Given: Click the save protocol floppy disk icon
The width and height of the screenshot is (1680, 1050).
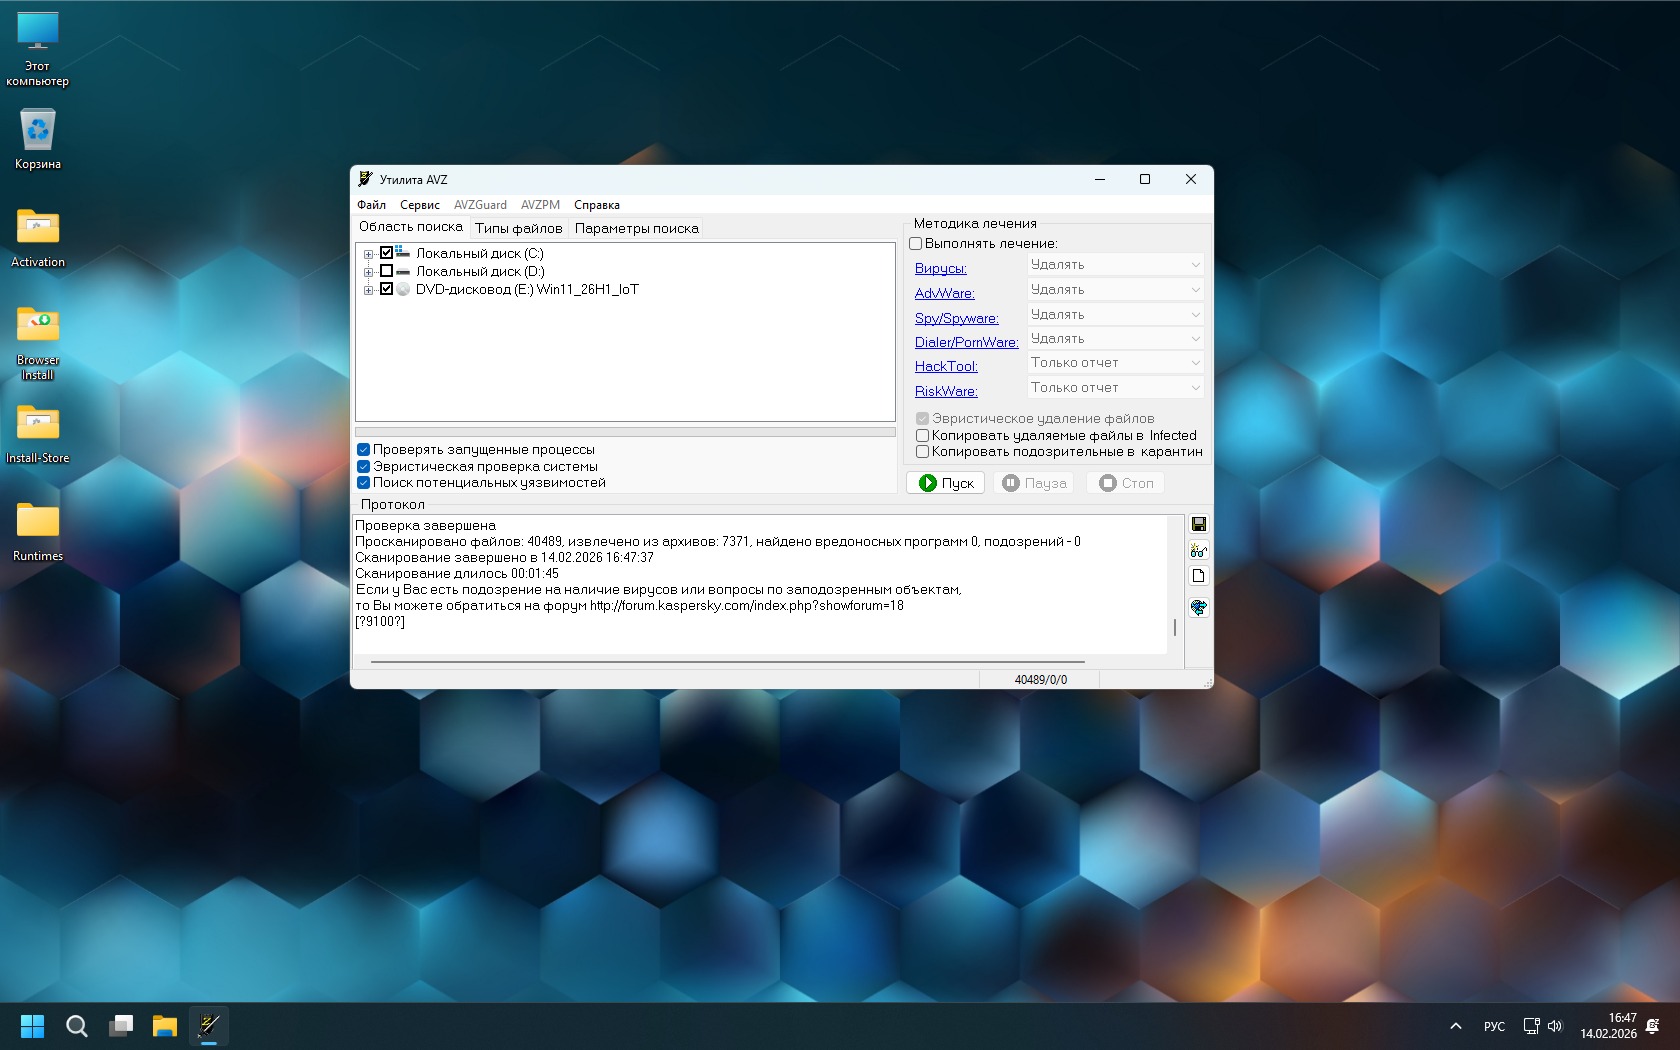Looking at the screenshot, I should pyautogui.click(x=1198, y=525).
